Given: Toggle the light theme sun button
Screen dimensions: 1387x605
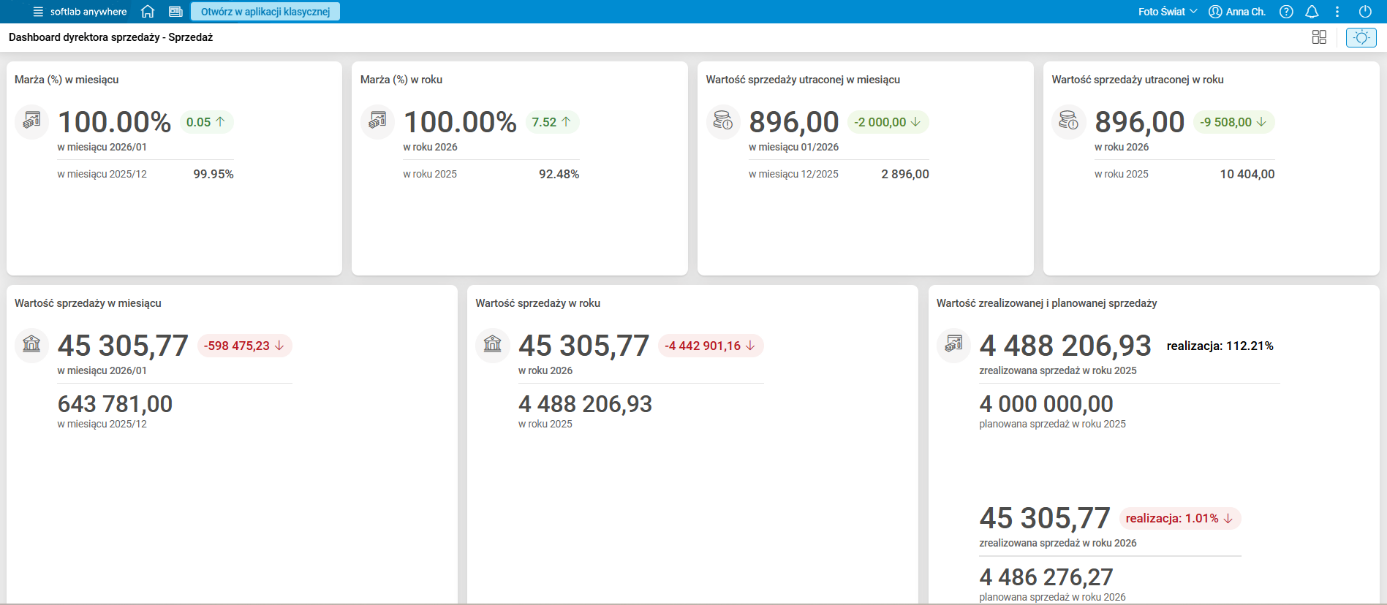Looking at the screenshot, I should 1361,37.
